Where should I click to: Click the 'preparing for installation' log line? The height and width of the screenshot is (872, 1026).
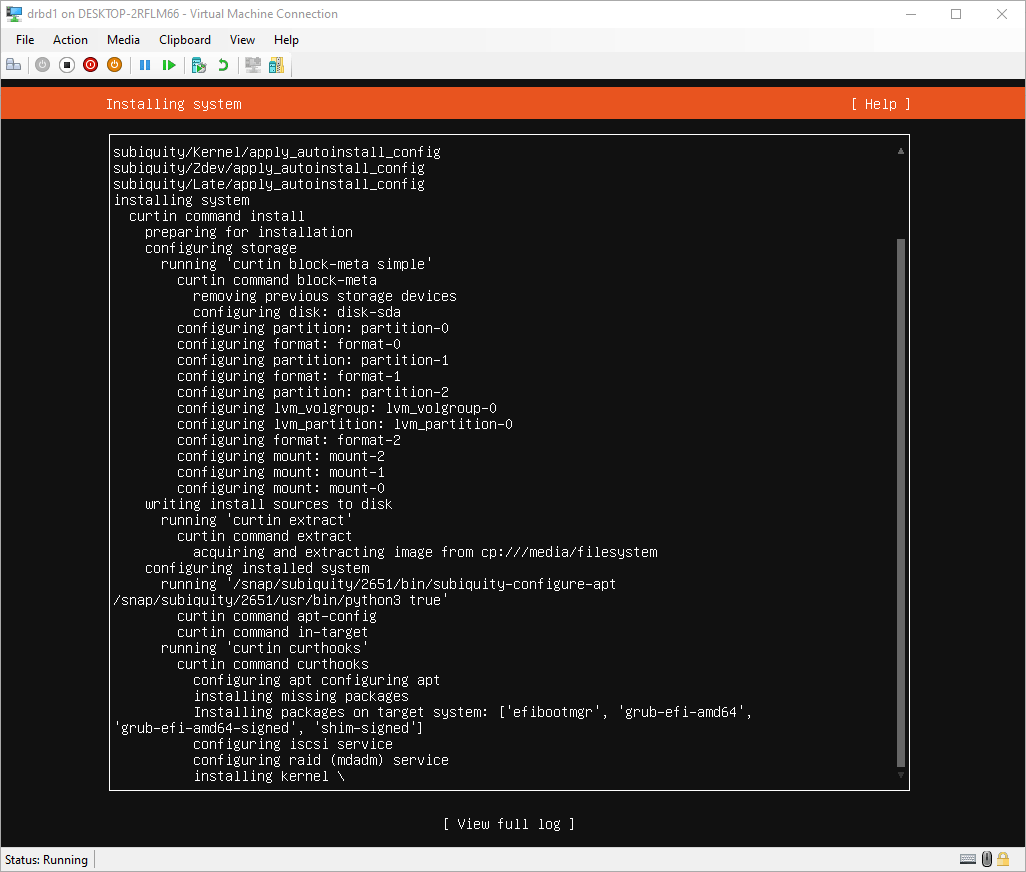[x=249, y=232]
